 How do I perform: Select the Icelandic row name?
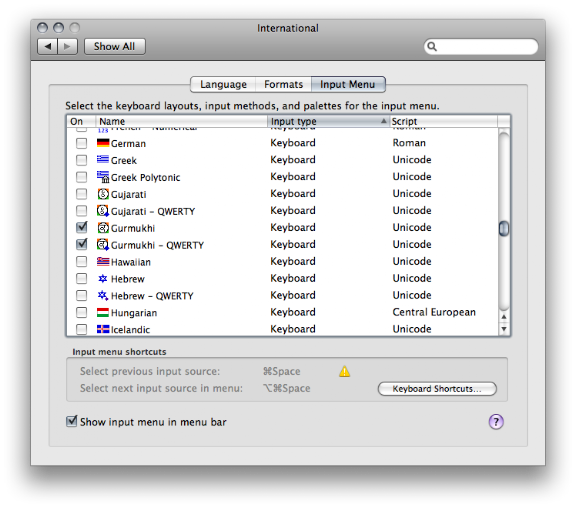click(130, 329)
